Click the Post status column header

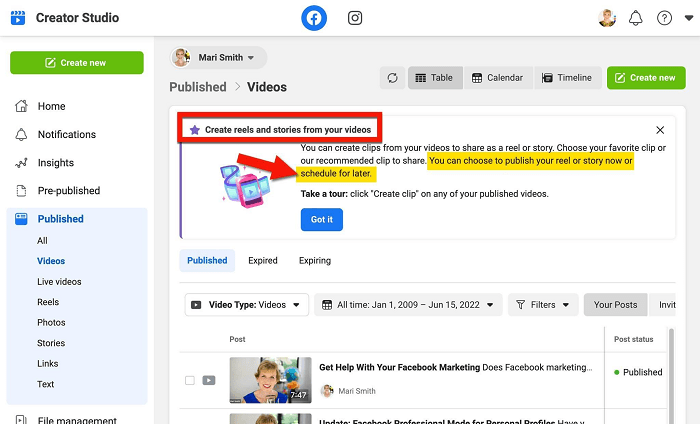[633, 339]
